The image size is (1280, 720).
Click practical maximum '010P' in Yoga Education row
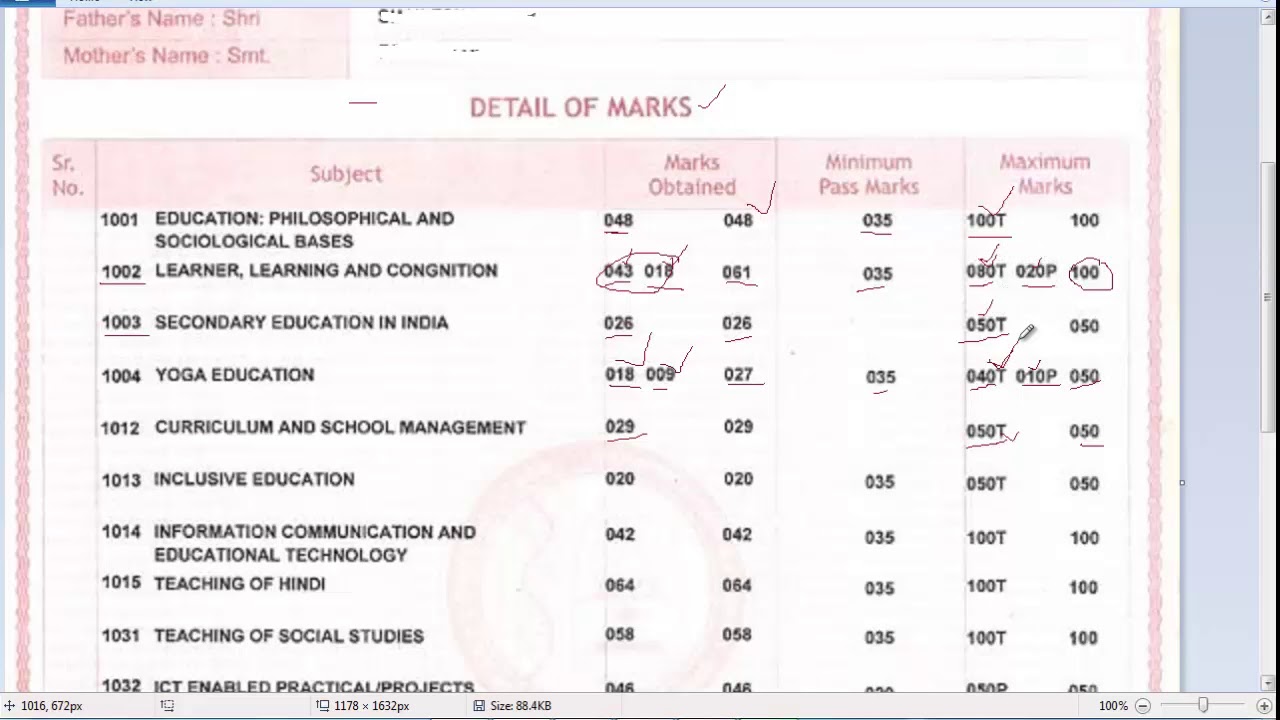click(x=1036, y=376)
